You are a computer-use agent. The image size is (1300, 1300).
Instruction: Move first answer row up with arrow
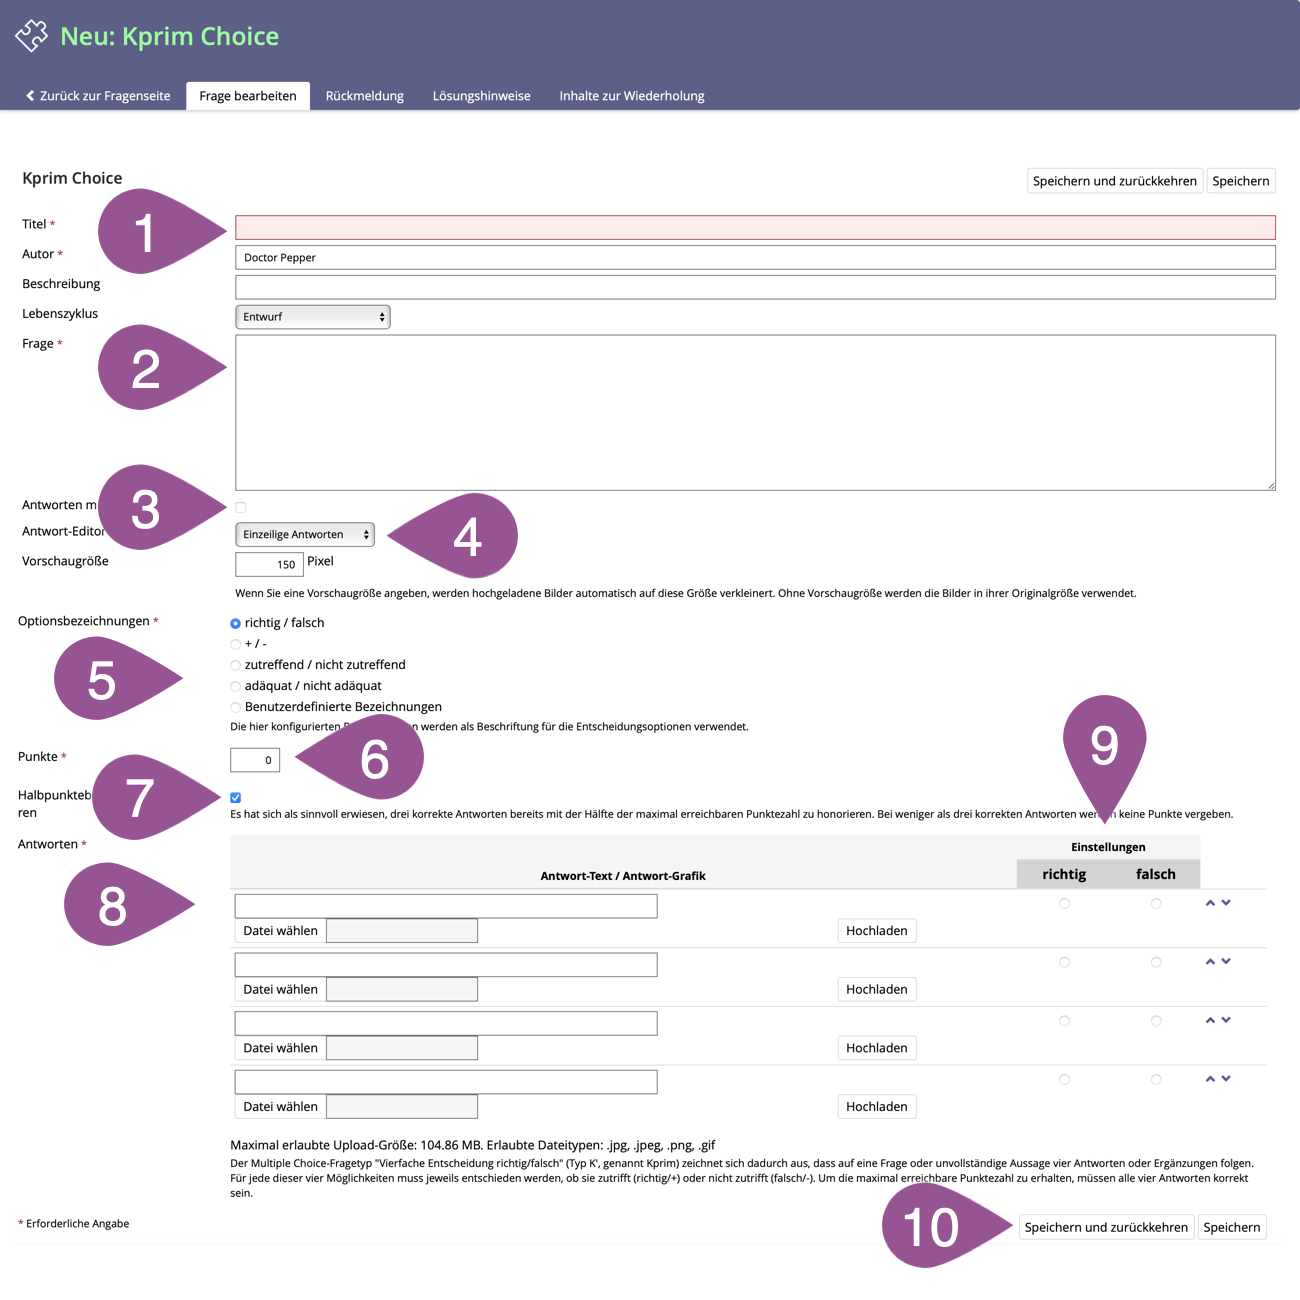pos(1210,903)
